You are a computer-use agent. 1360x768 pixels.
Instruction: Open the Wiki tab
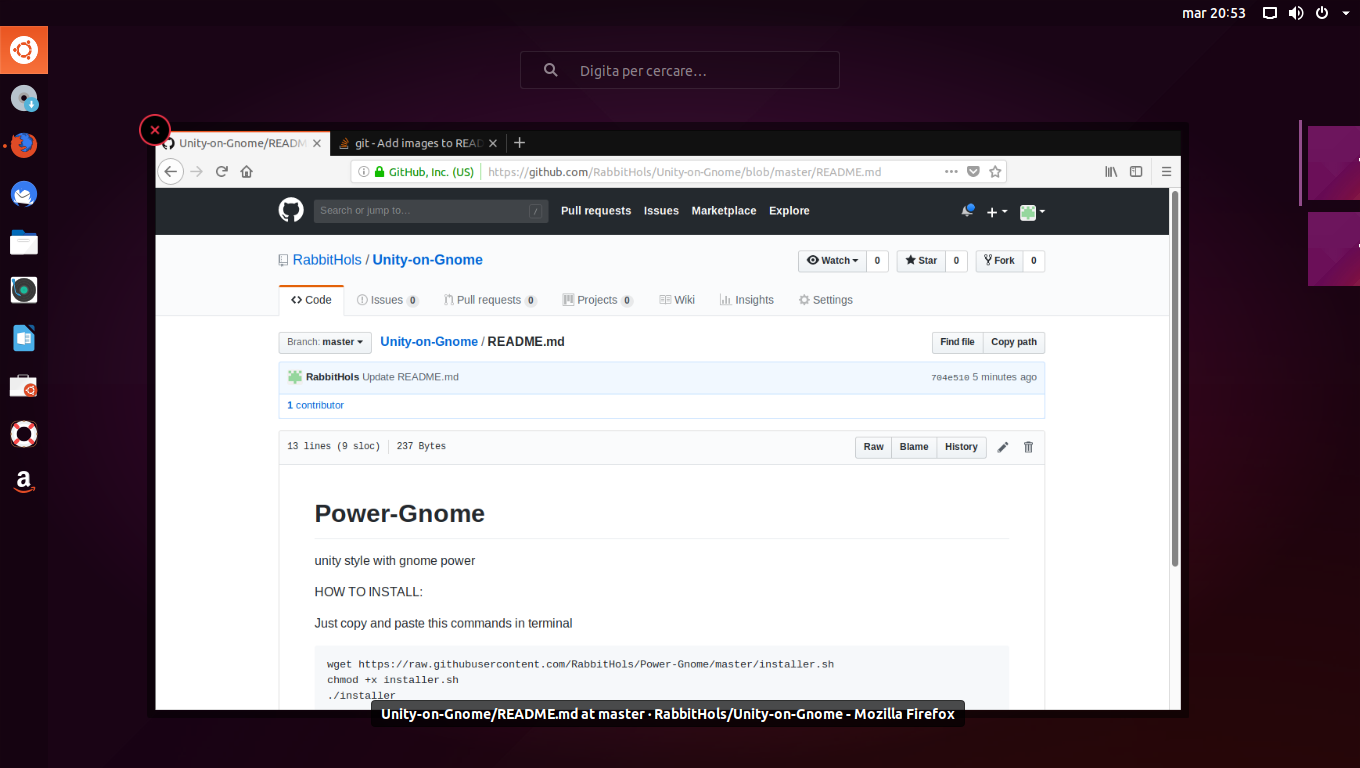[x=677, y=300]
